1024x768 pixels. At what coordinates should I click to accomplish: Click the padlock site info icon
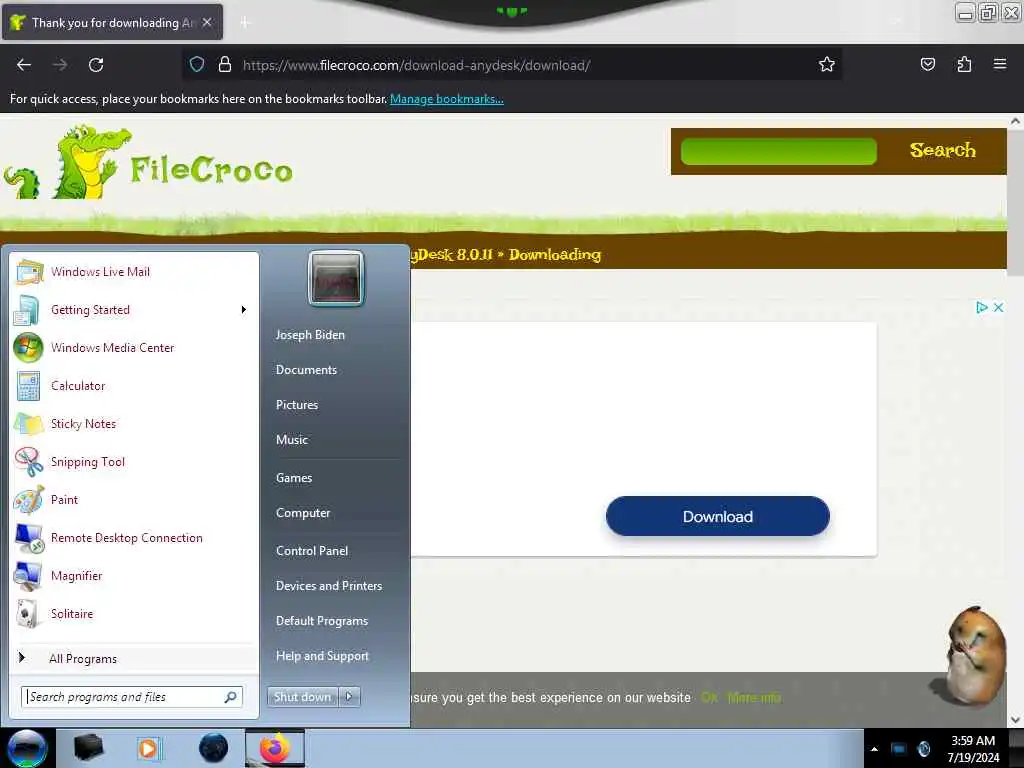tap(225, 65)
